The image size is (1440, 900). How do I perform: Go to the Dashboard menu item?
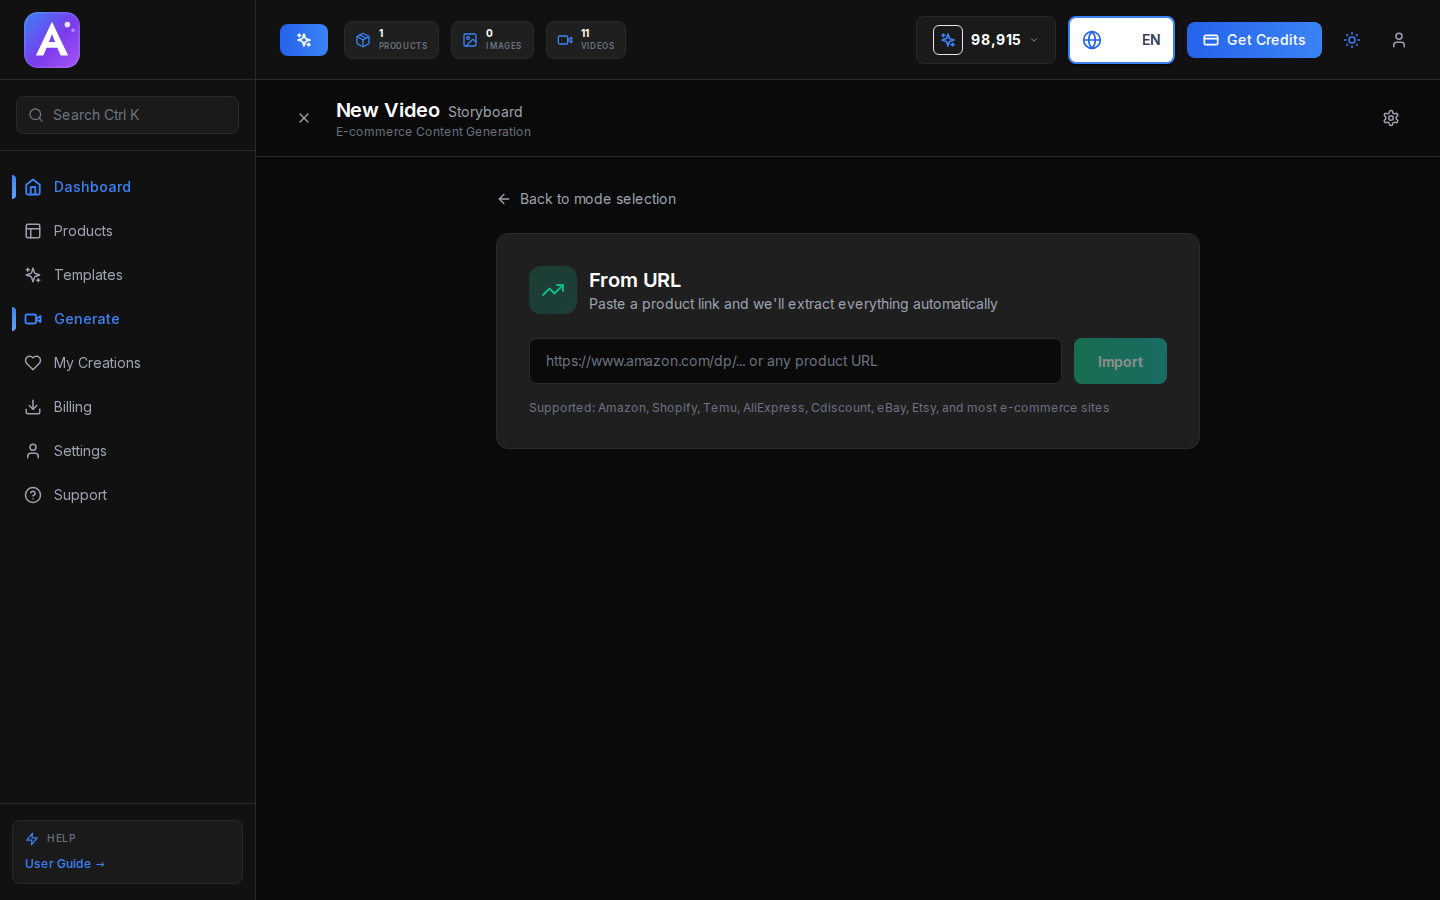[x=92, y=187]
